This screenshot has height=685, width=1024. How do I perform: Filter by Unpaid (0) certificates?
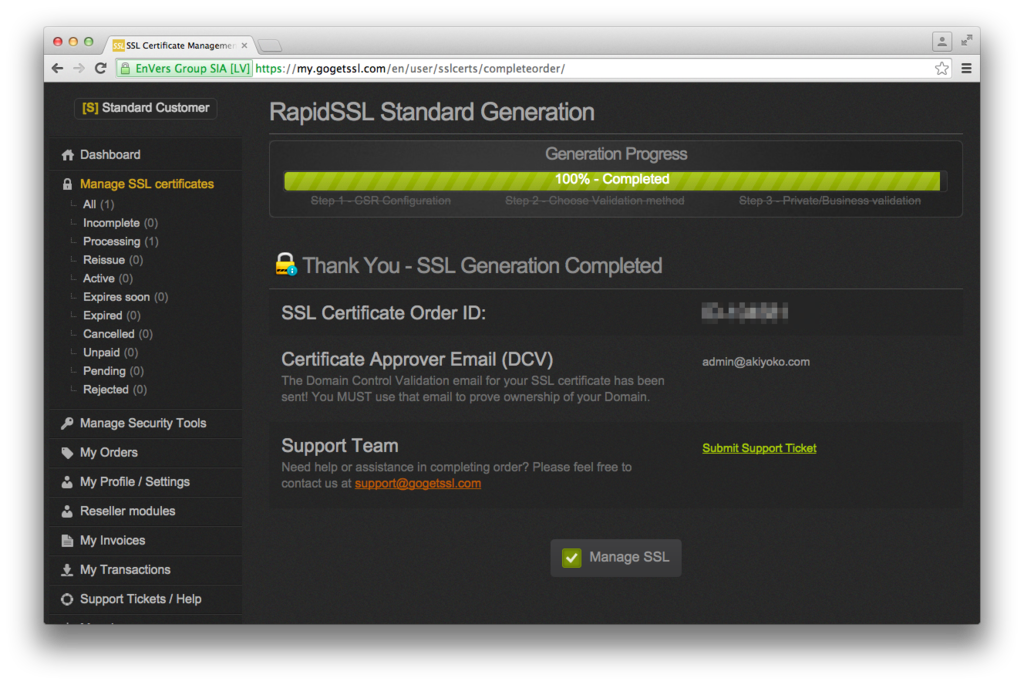pyautogui.click(x=110, y=353)
